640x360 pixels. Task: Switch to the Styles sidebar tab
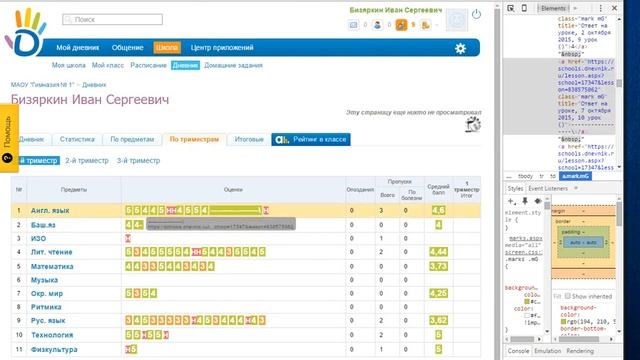coord(515,189)
